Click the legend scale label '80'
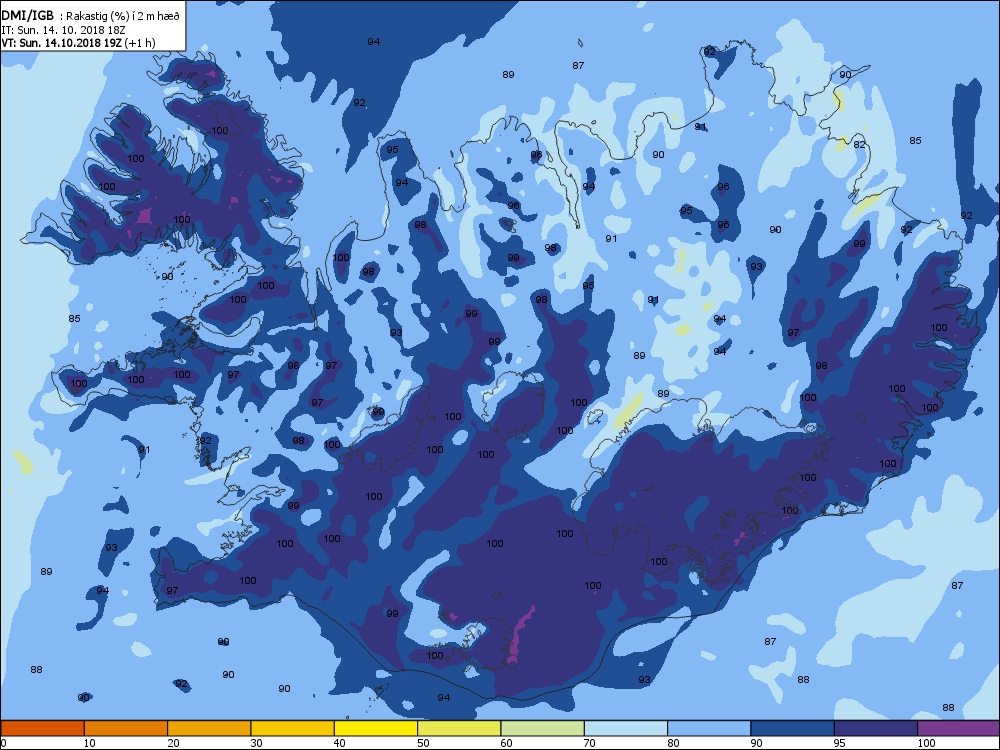 [673, 743]
